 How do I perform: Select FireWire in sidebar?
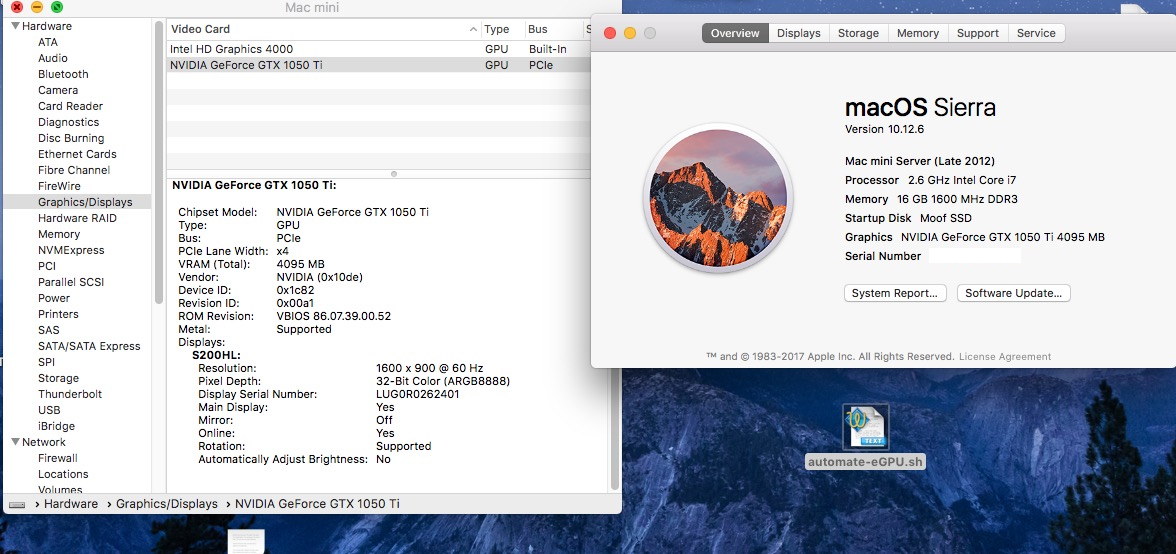pyautogui.click(x=59, y=186)
